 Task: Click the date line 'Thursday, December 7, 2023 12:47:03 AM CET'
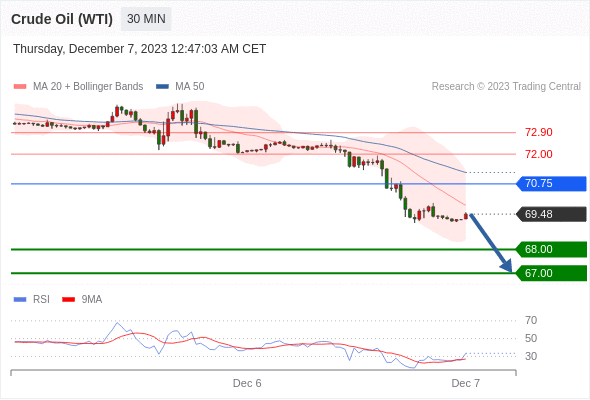(140, 49)
